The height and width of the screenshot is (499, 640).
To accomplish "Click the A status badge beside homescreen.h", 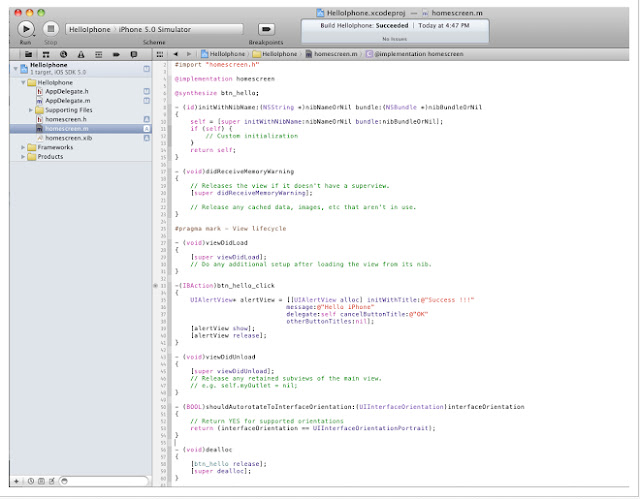I will (147, 120).
